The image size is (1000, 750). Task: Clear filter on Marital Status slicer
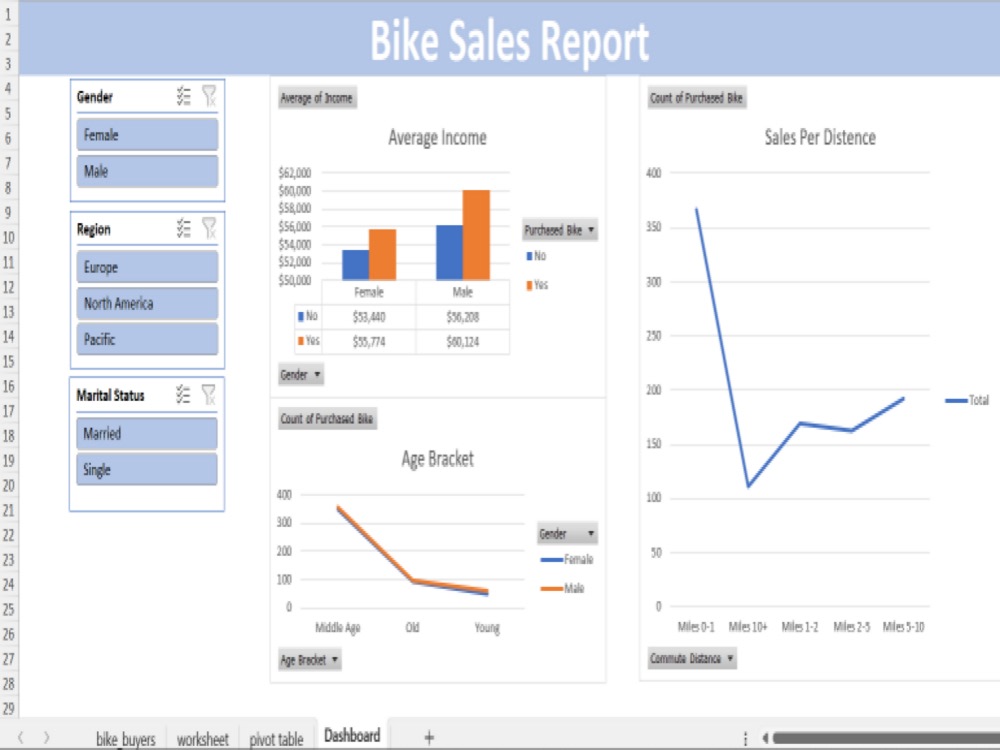point(209,395)
